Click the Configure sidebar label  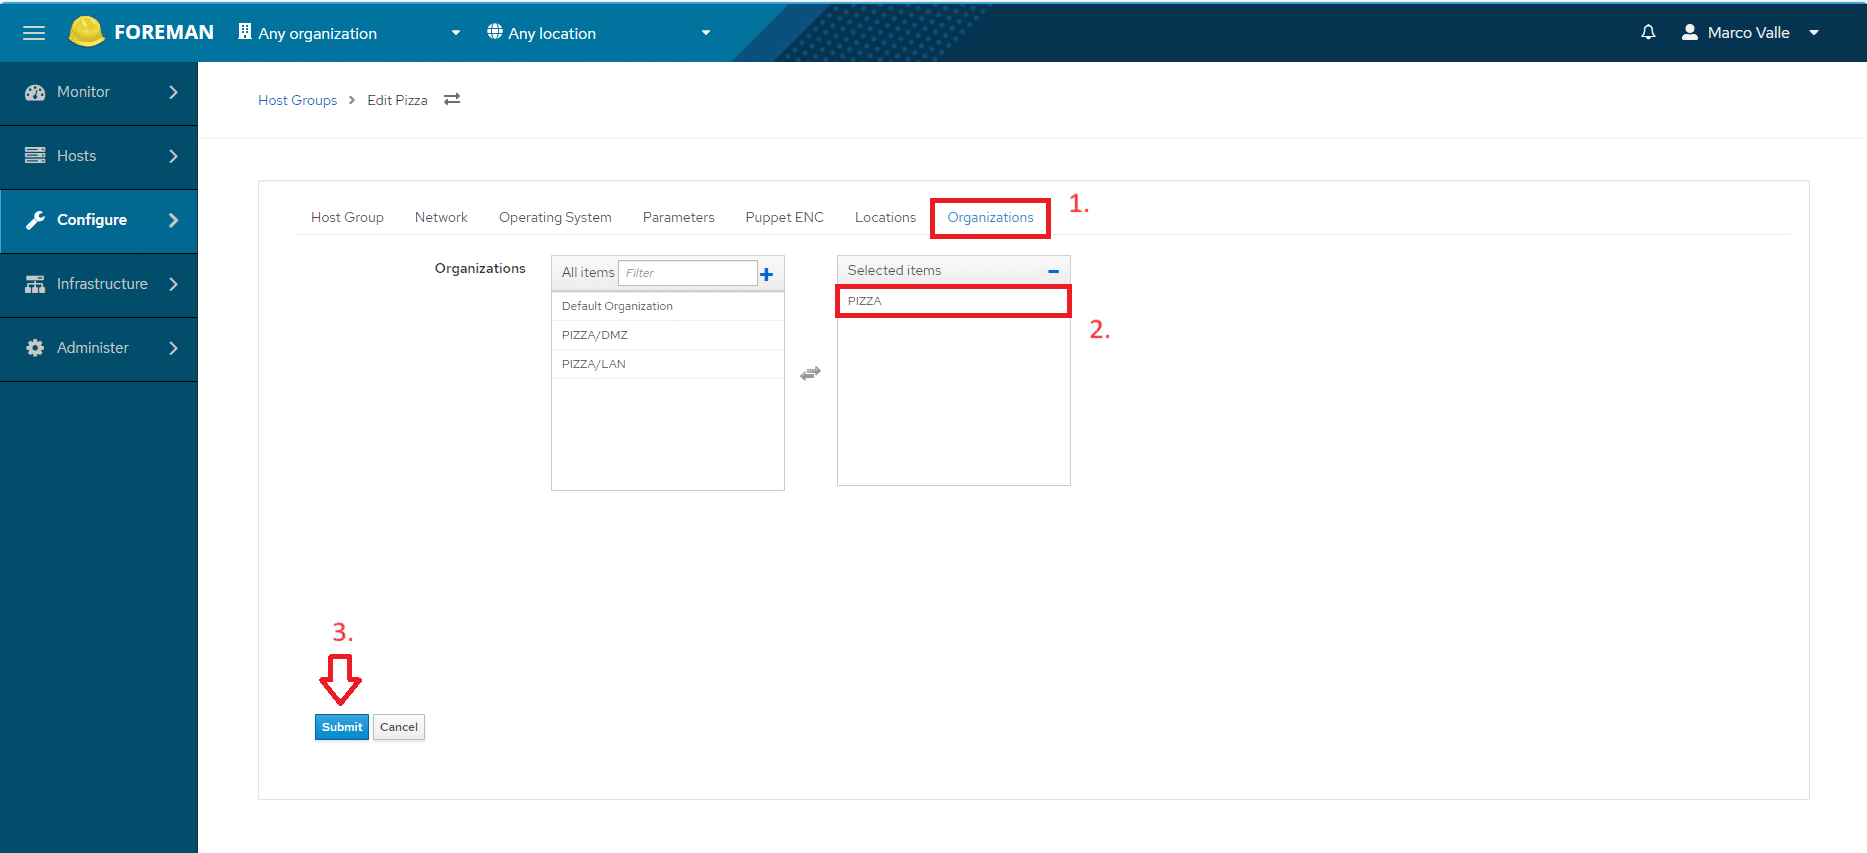coord(92,220)
